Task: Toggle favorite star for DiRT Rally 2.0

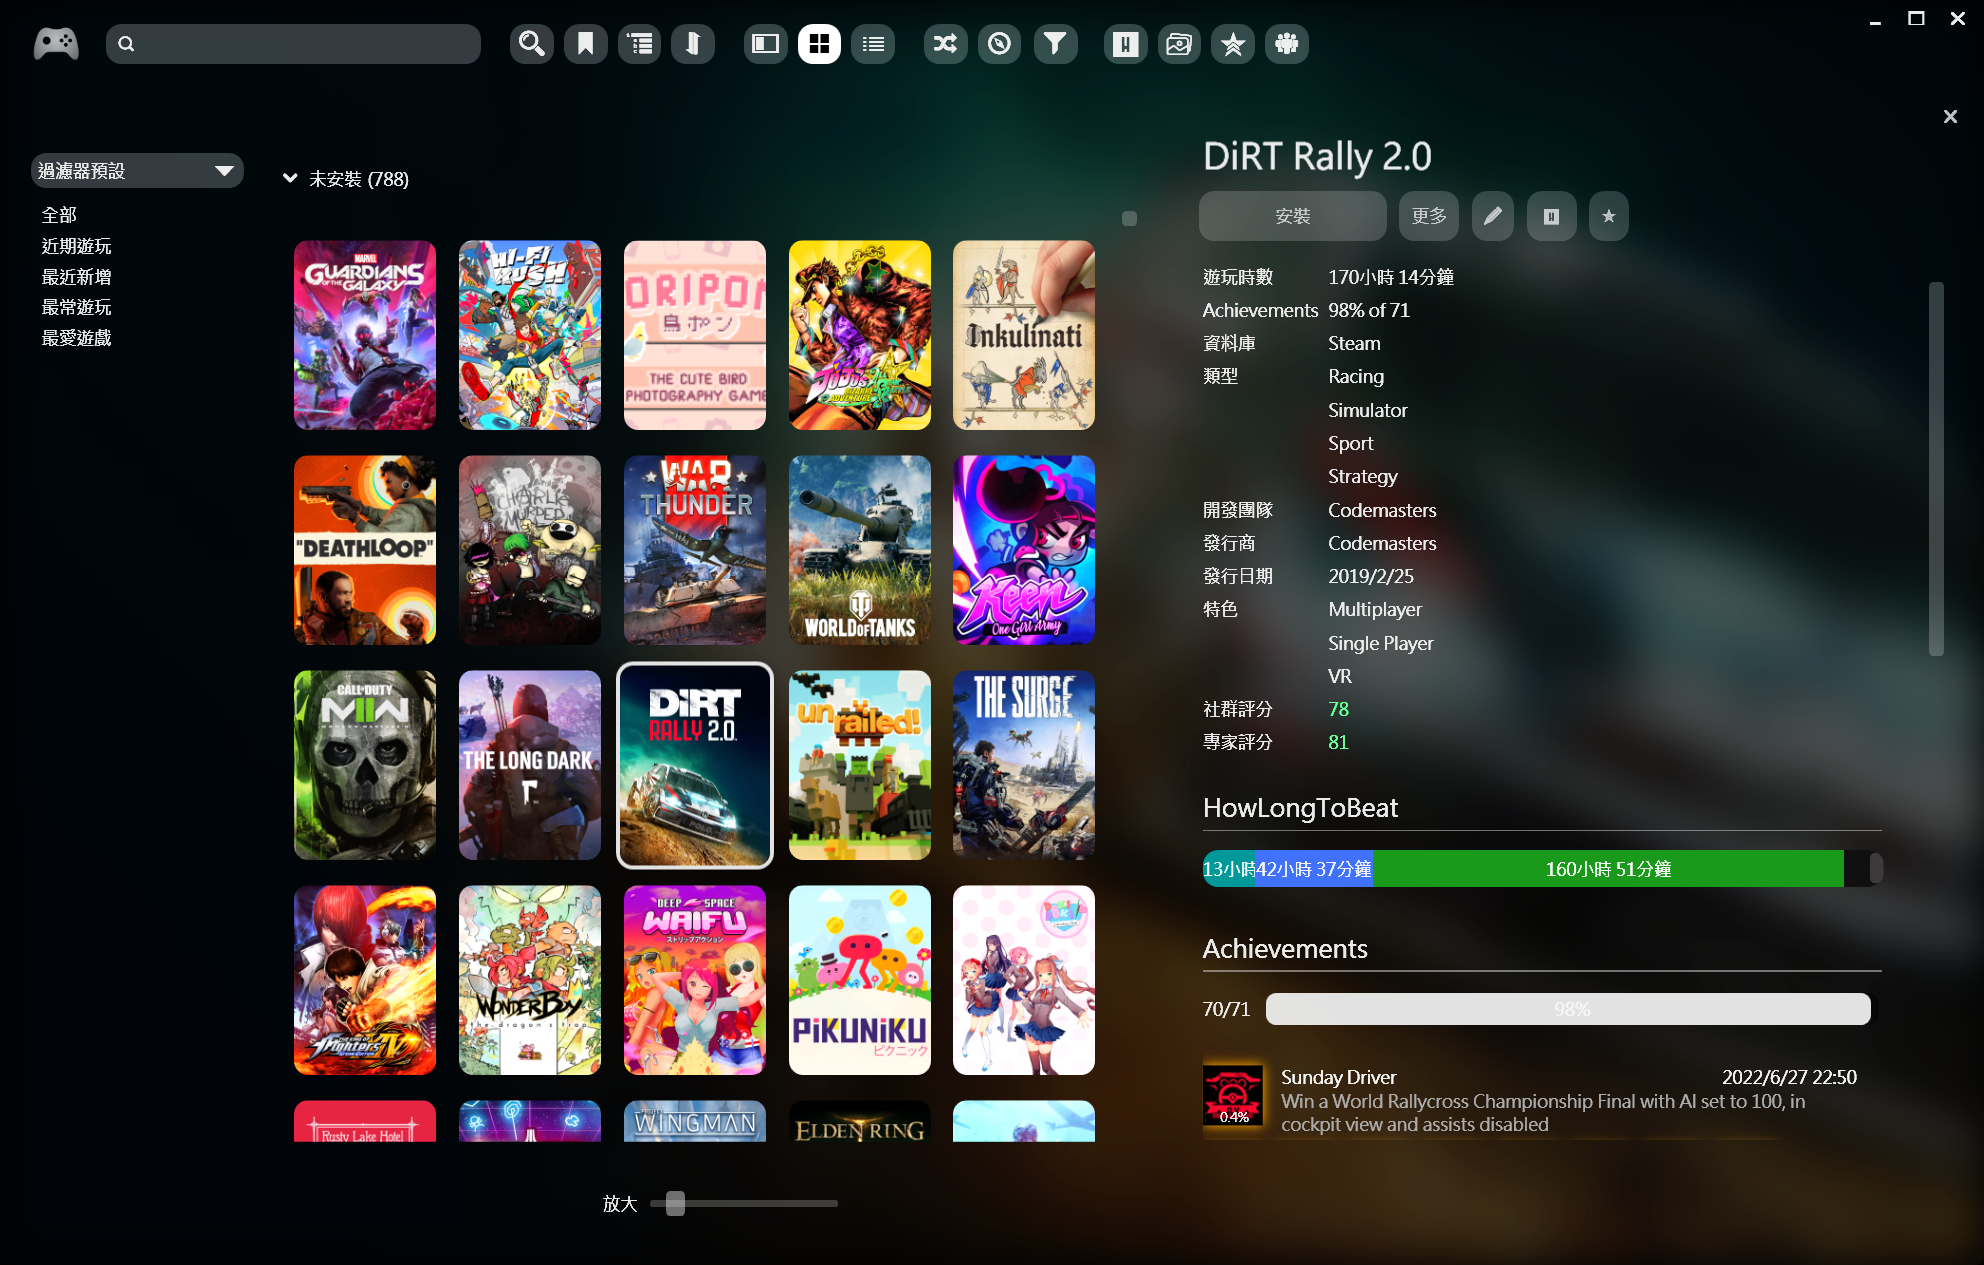Action: click(x=1608, y=216)
